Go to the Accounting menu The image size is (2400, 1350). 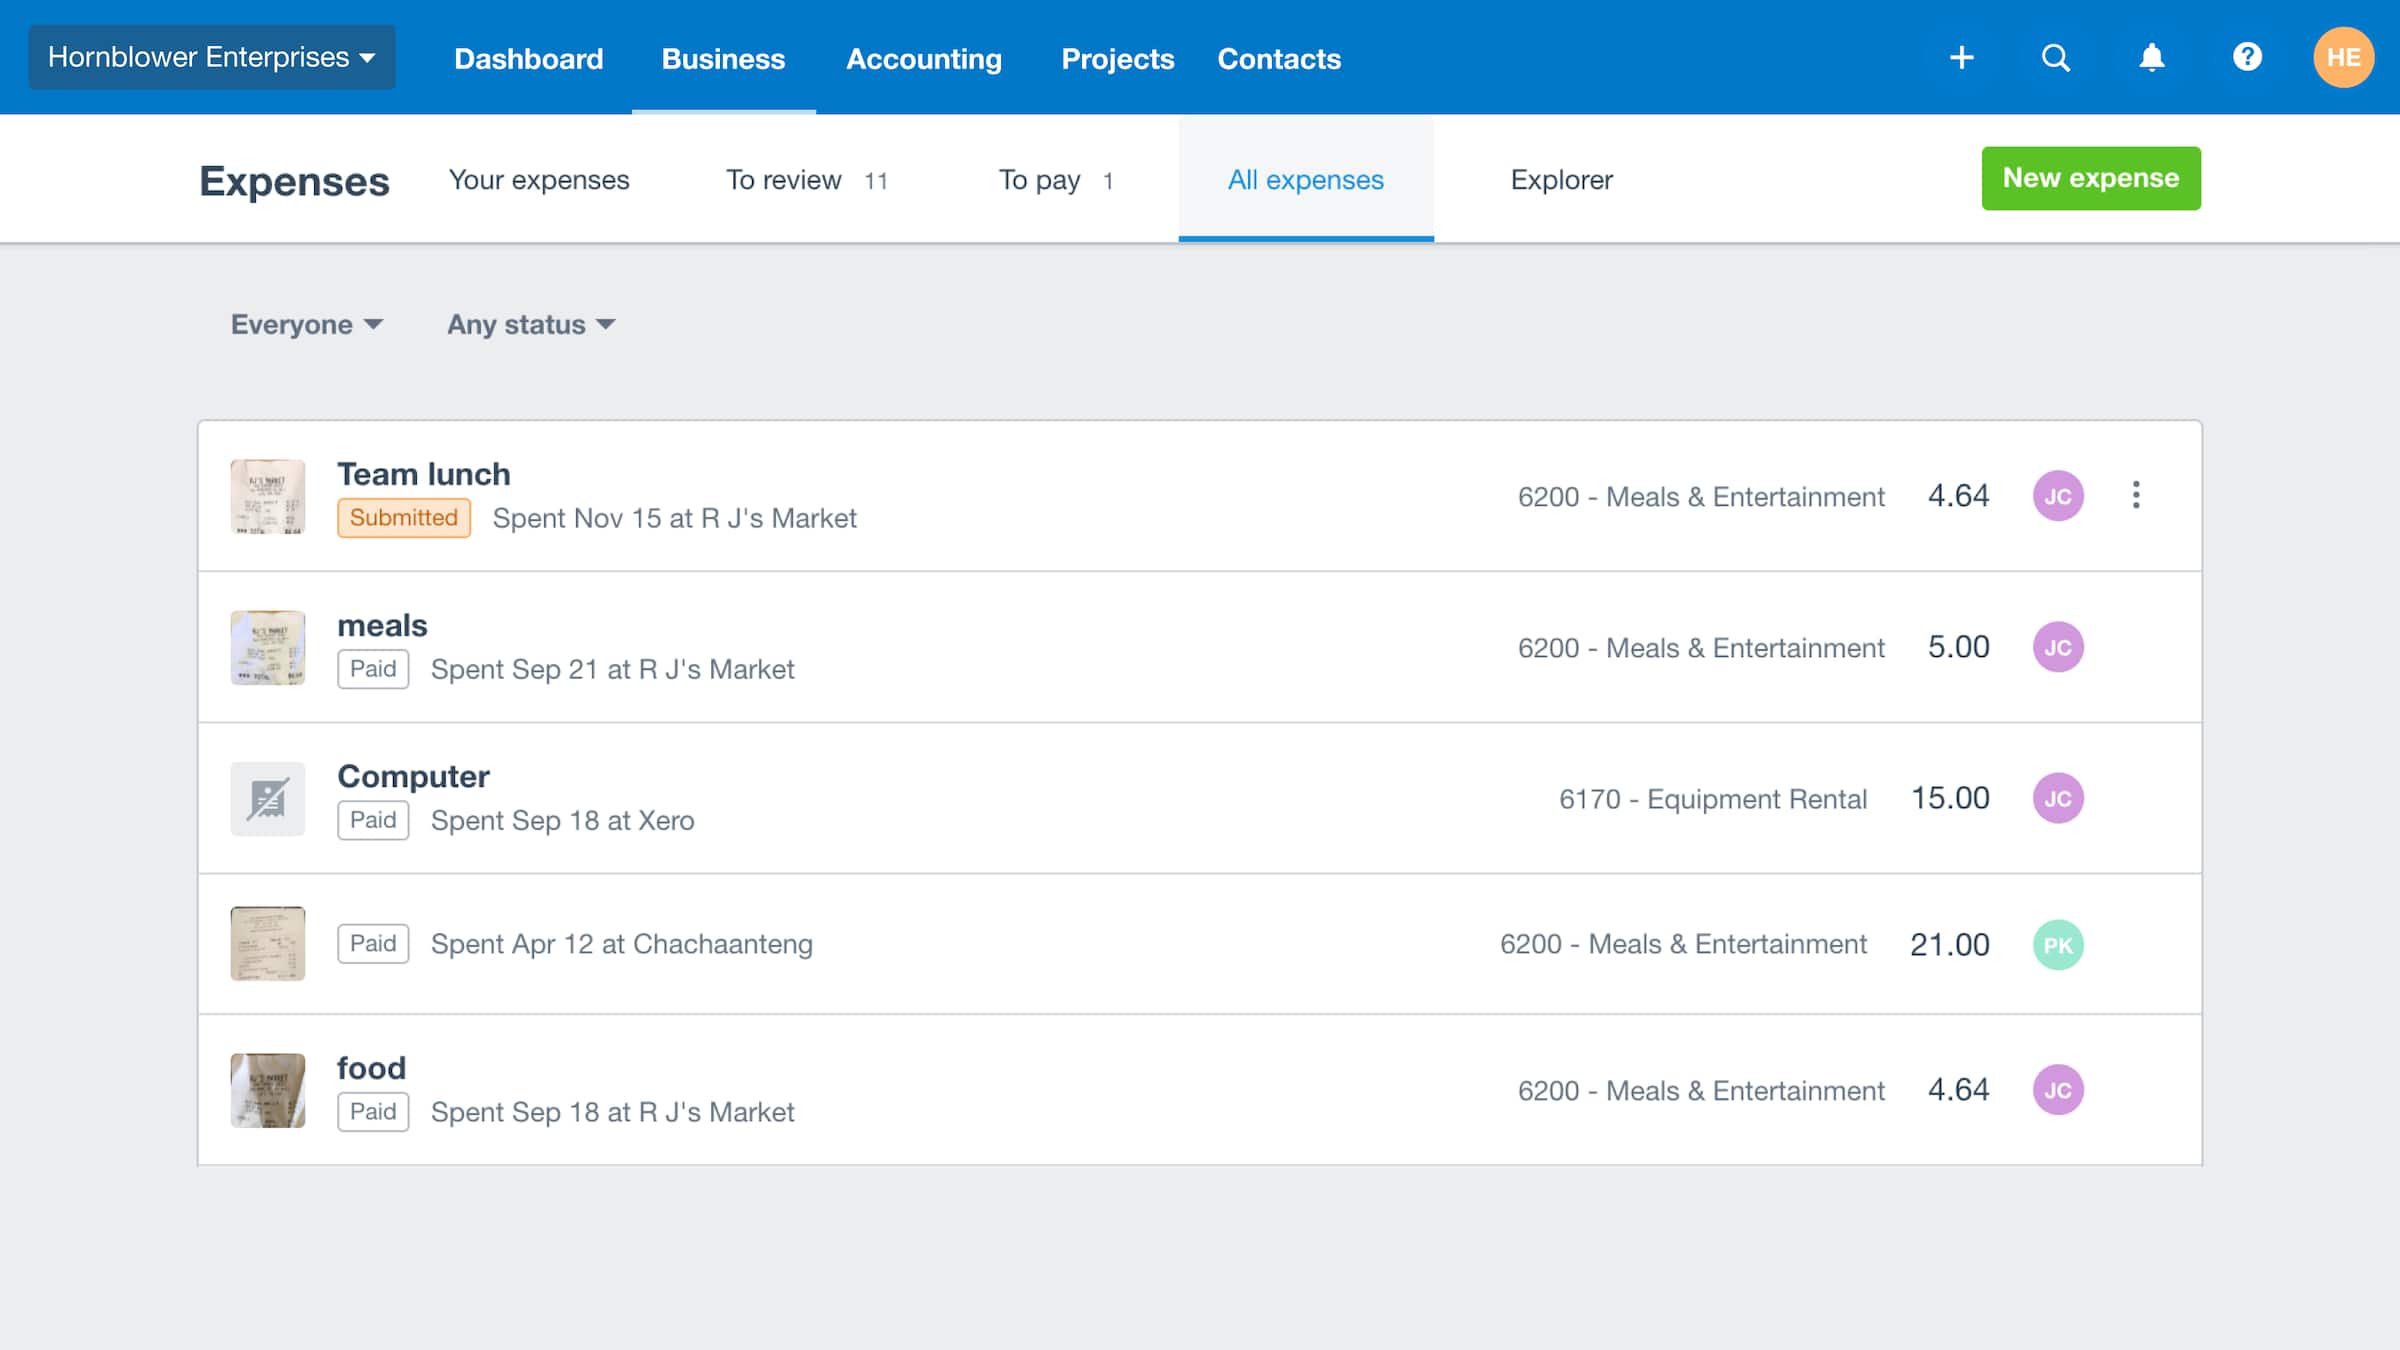tap(924, 58)
